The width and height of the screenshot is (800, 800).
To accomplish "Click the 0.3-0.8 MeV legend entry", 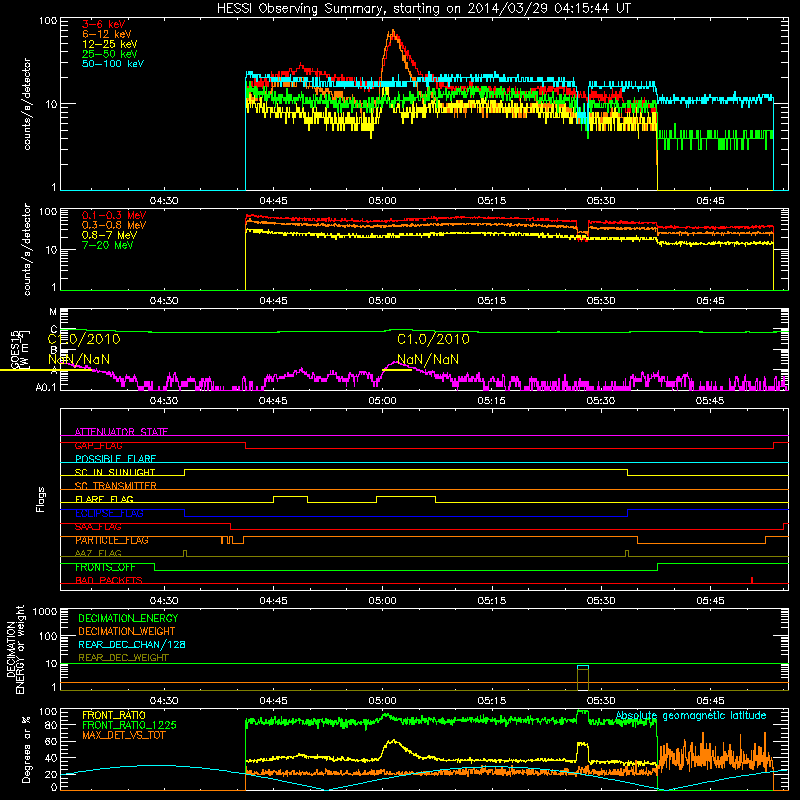I will tap(114, 225).
